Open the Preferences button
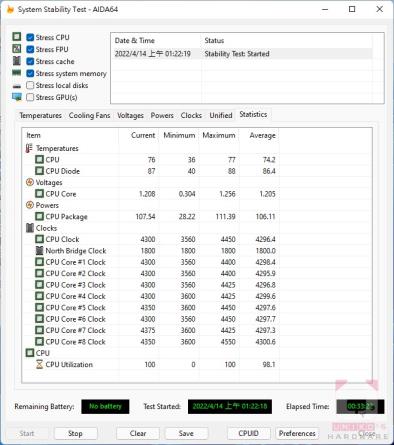The height and width of the screenshot is (445, 394). 297,433
